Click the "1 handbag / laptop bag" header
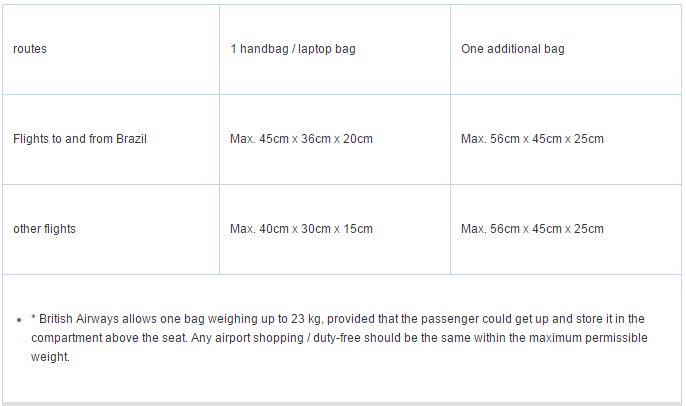686x406 pixels. (x=292, y=49)
